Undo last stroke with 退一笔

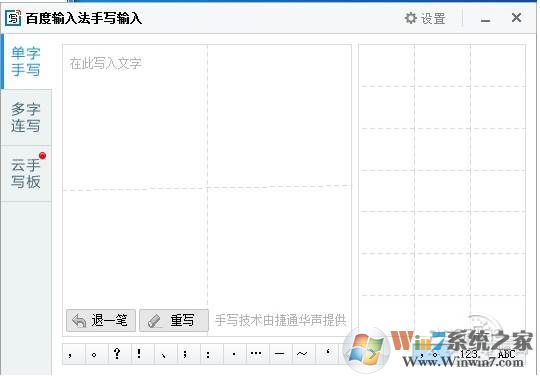point(101,321)
